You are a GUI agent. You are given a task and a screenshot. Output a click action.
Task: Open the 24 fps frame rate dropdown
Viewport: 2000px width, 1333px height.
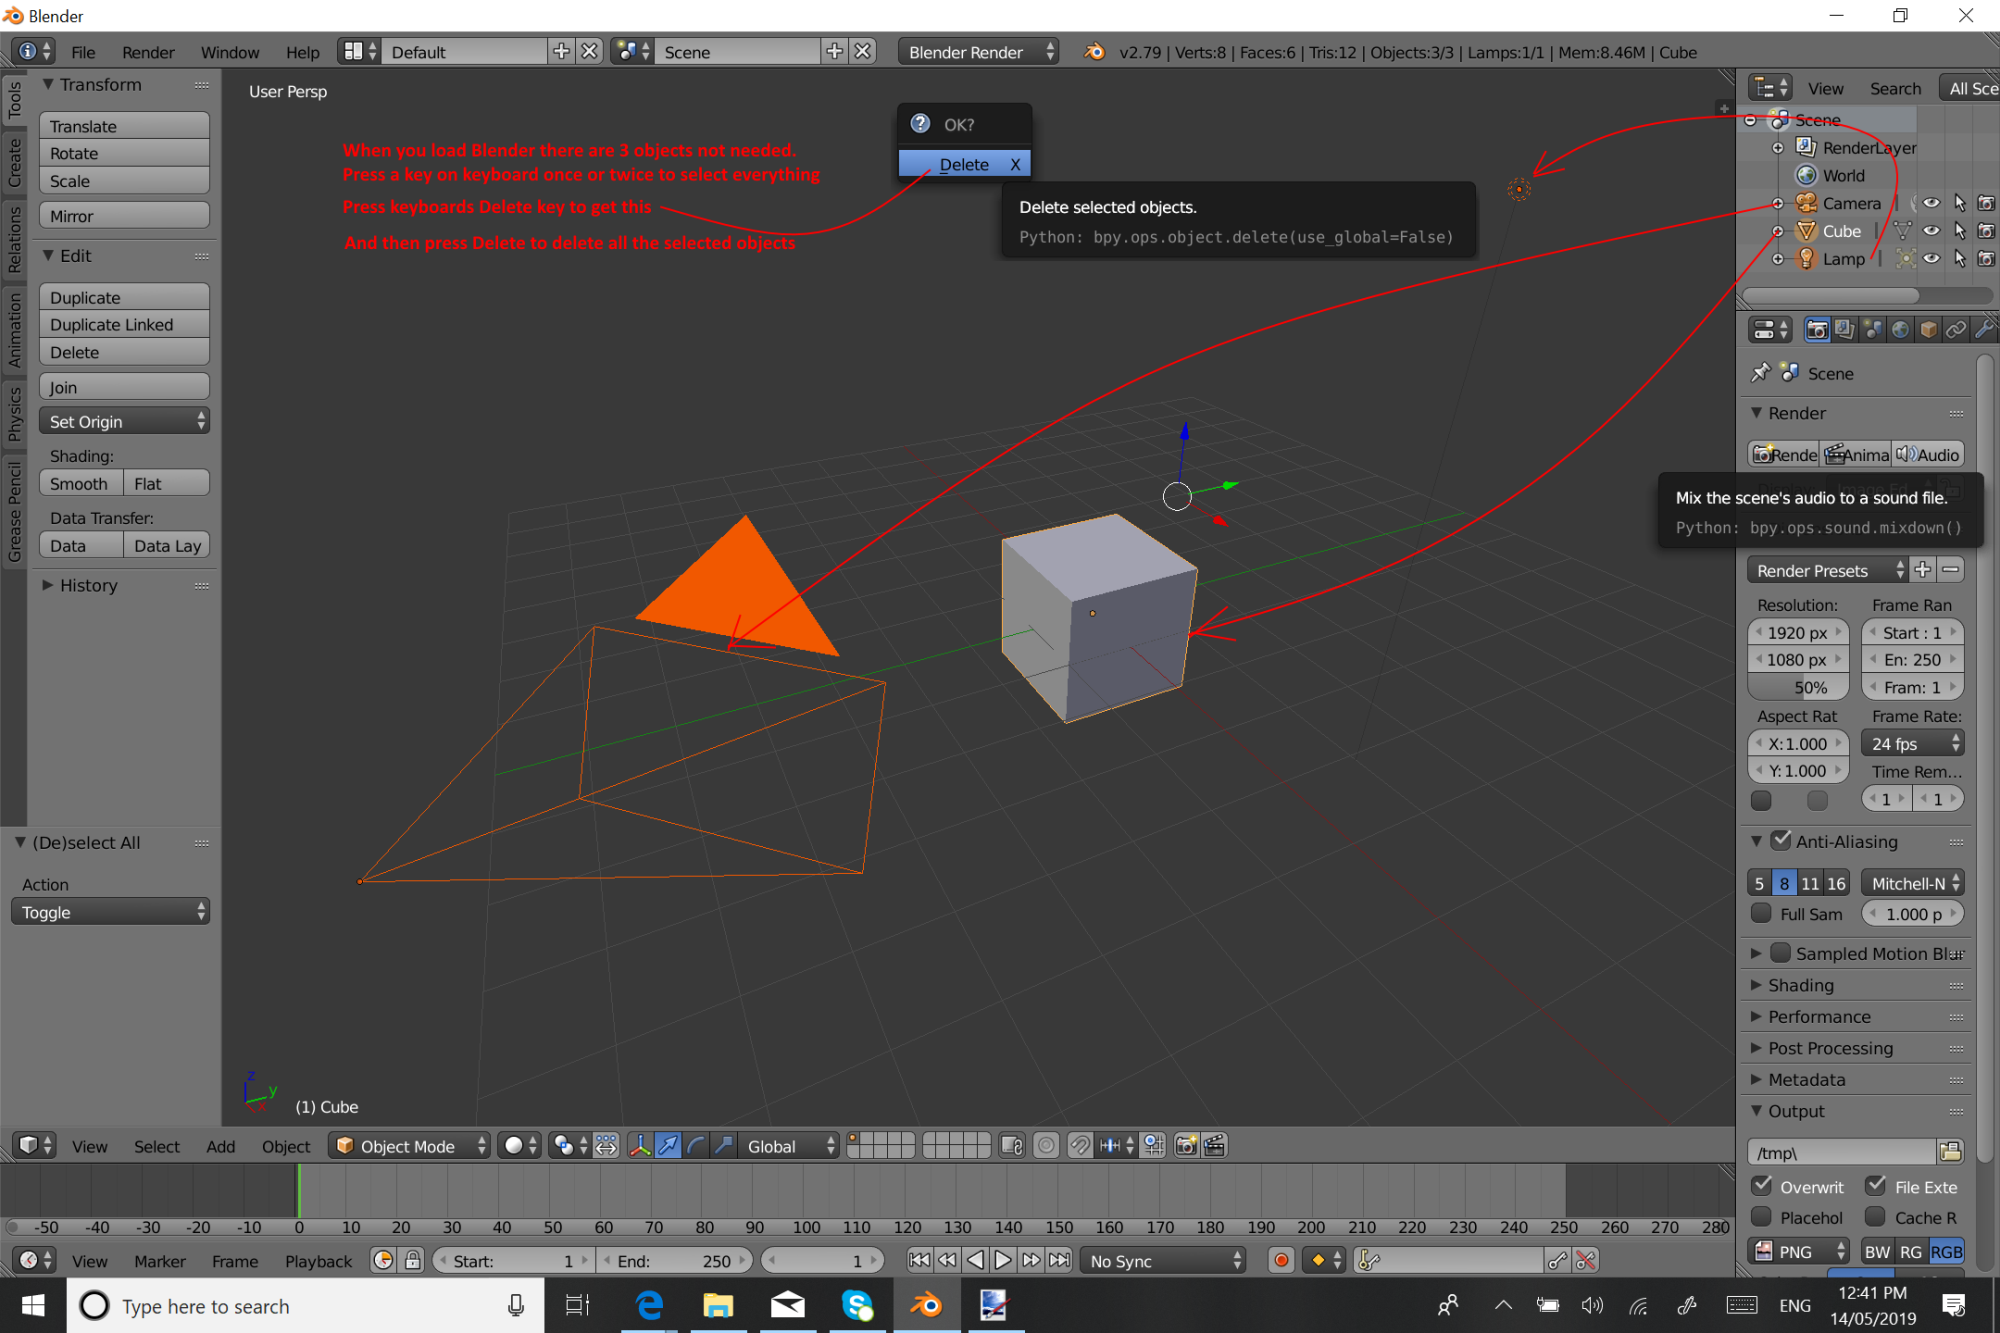coord(1912,743)
